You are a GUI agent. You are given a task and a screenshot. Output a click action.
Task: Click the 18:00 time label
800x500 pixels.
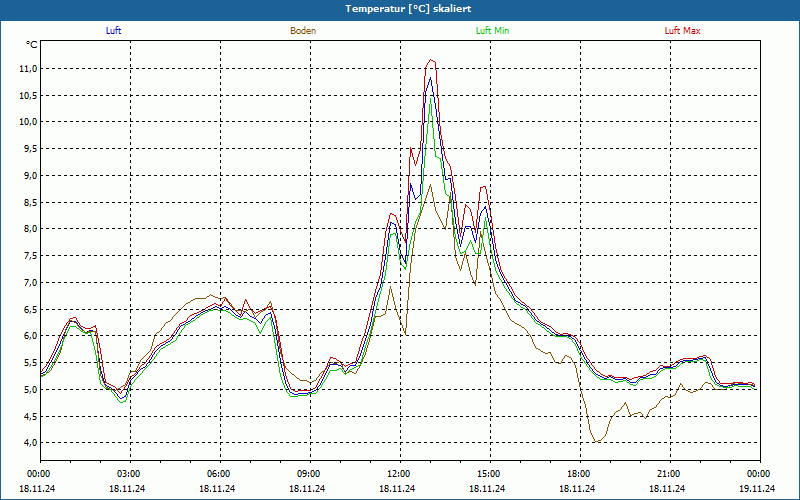[580, 474]
